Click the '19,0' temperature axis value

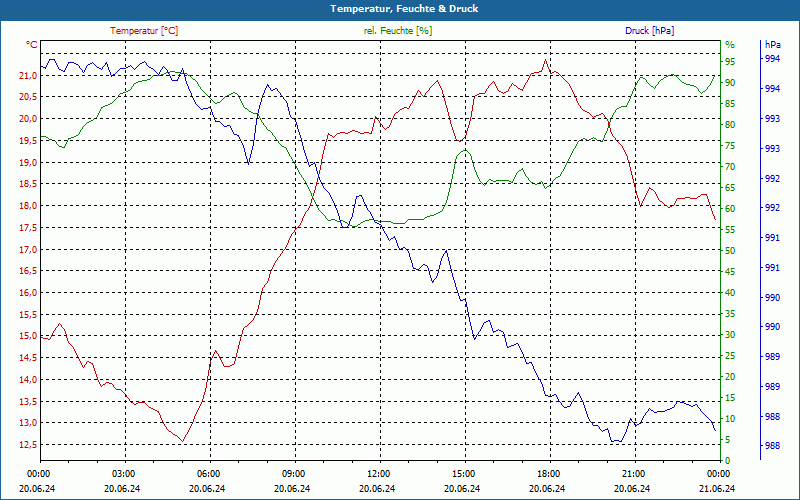28,162
